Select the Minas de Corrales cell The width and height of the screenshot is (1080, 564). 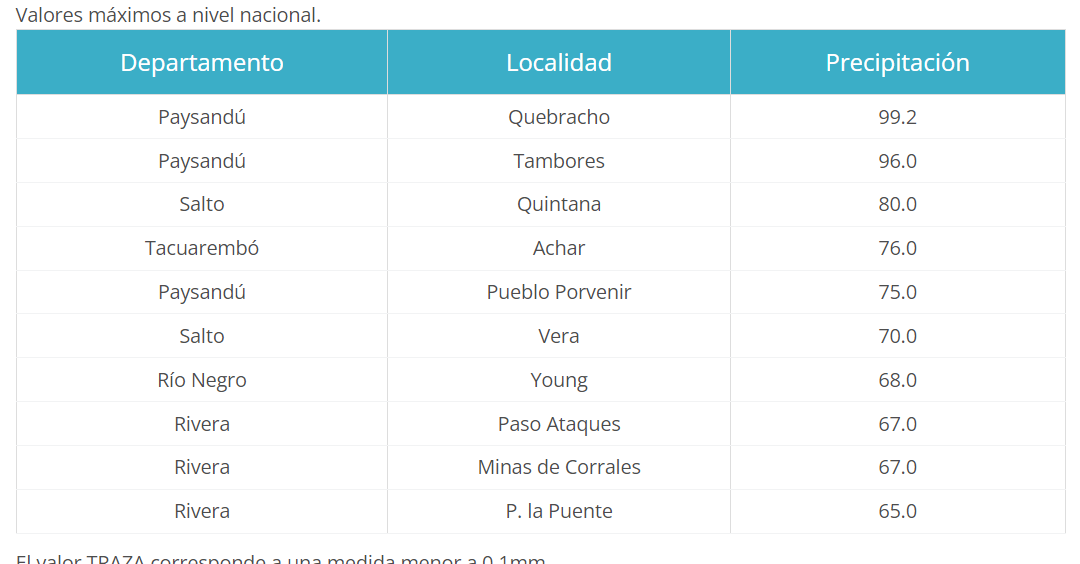click(559, 467)
